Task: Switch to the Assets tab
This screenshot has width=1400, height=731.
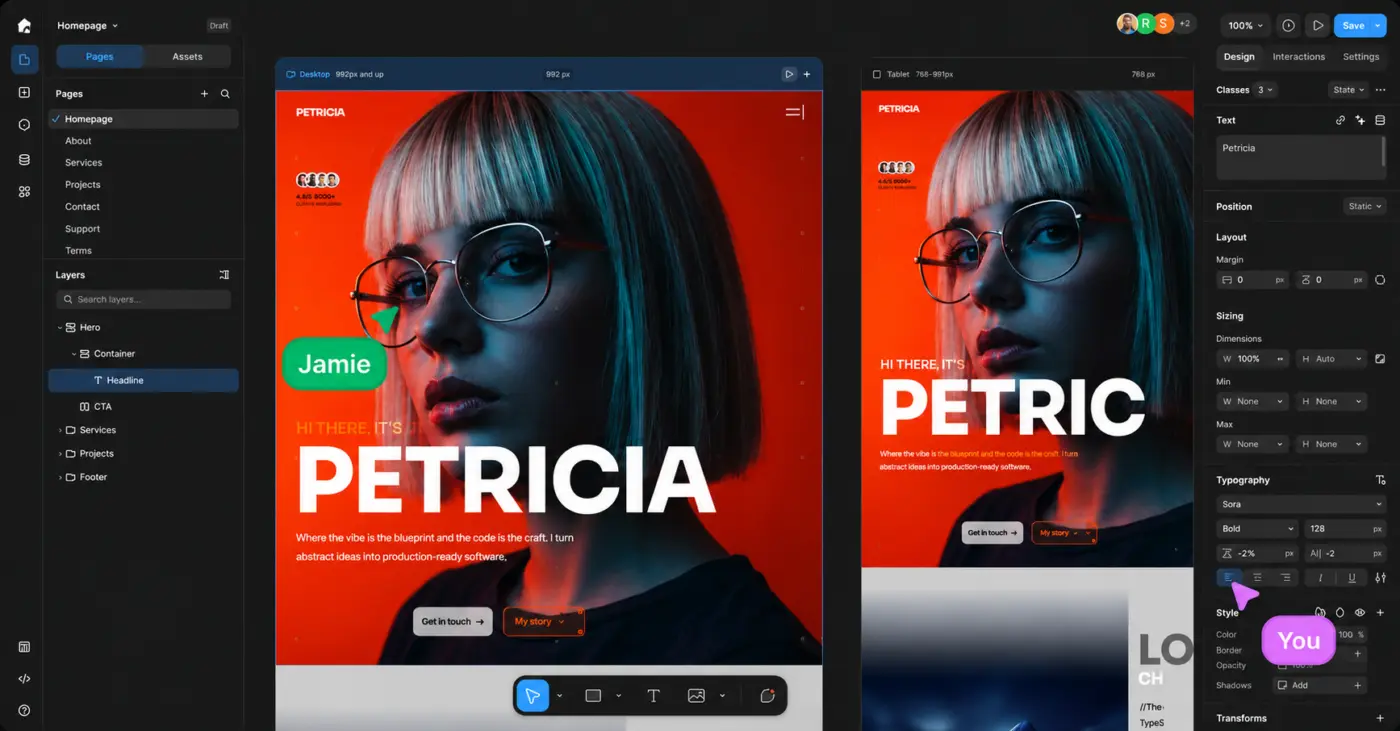Action: click(187, 57)
